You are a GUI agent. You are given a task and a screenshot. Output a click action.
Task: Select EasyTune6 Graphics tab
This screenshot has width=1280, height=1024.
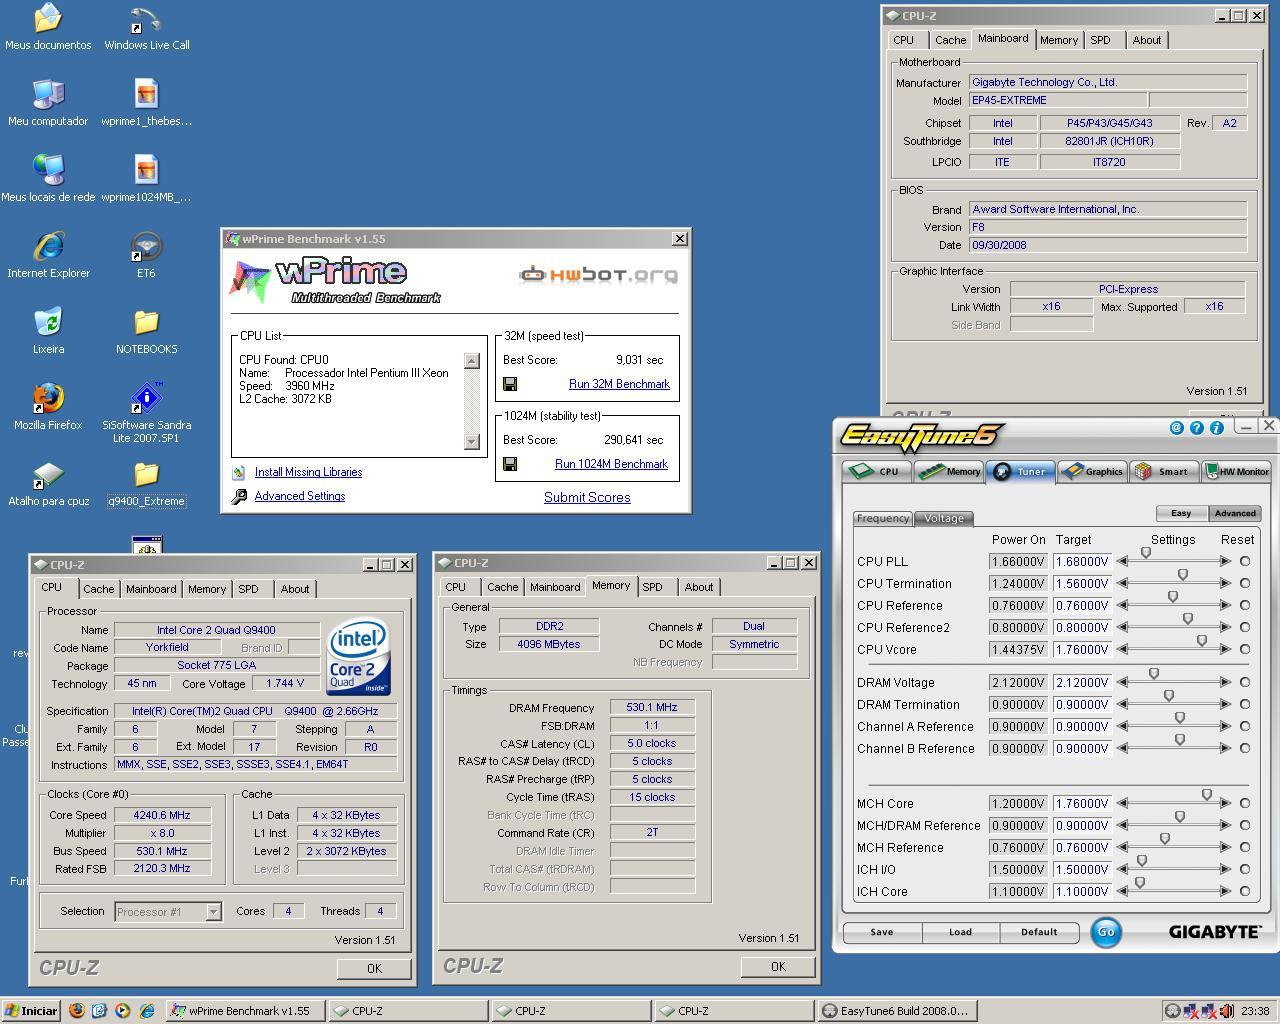tap(1092, 472)
